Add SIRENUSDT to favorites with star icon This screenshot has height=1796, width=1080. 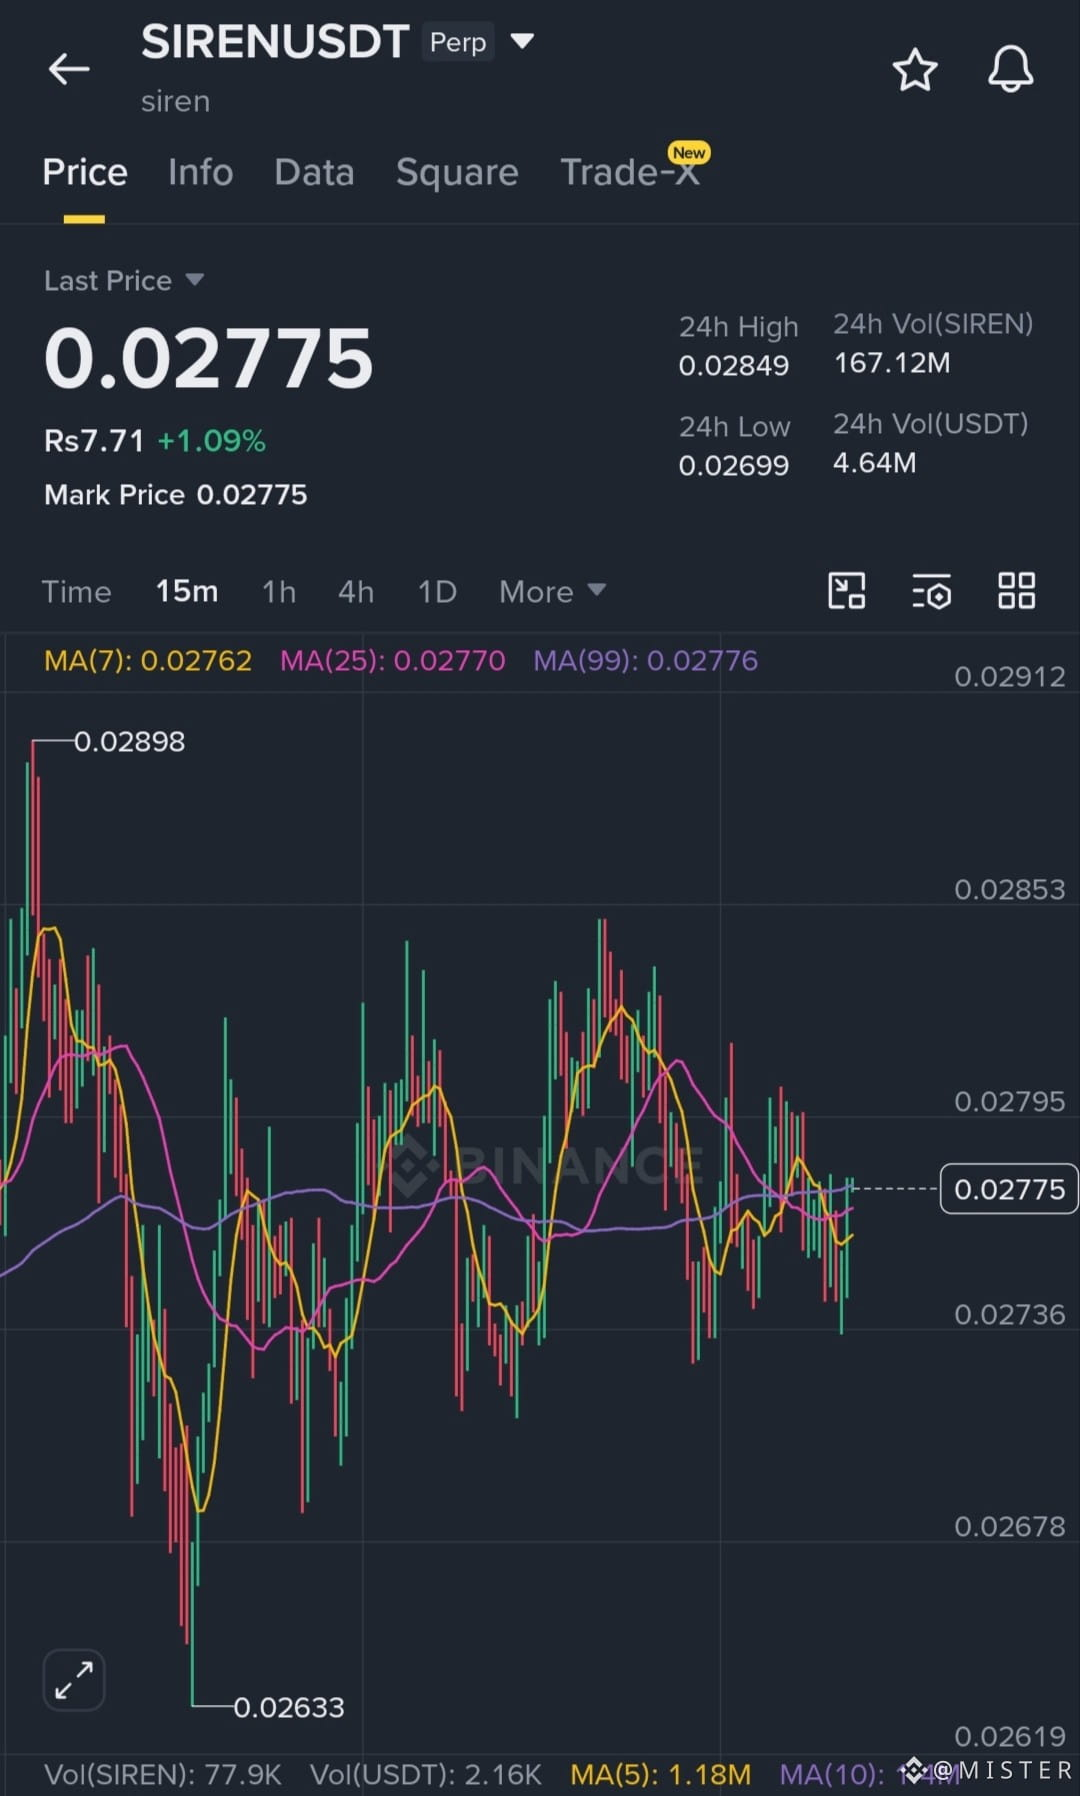pyautogui.click(x=914, y=70)
